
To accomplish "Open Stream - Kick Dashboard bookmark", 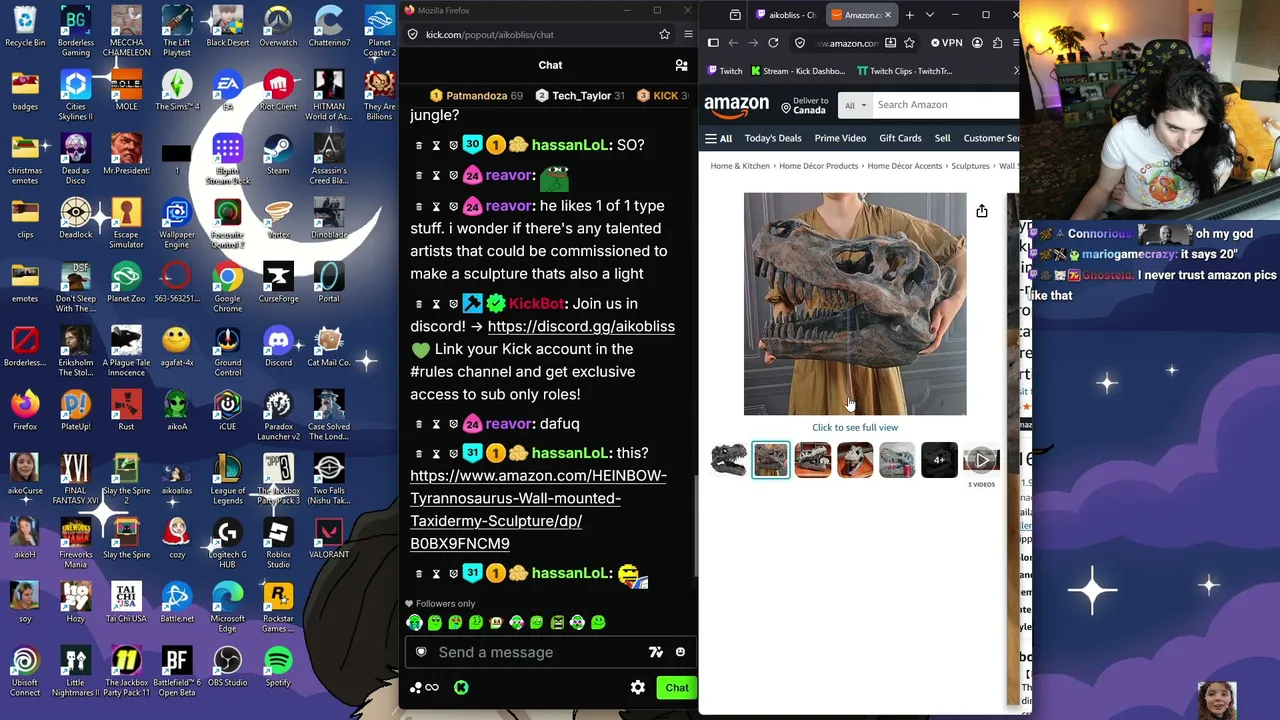I will tap(796, 71).
